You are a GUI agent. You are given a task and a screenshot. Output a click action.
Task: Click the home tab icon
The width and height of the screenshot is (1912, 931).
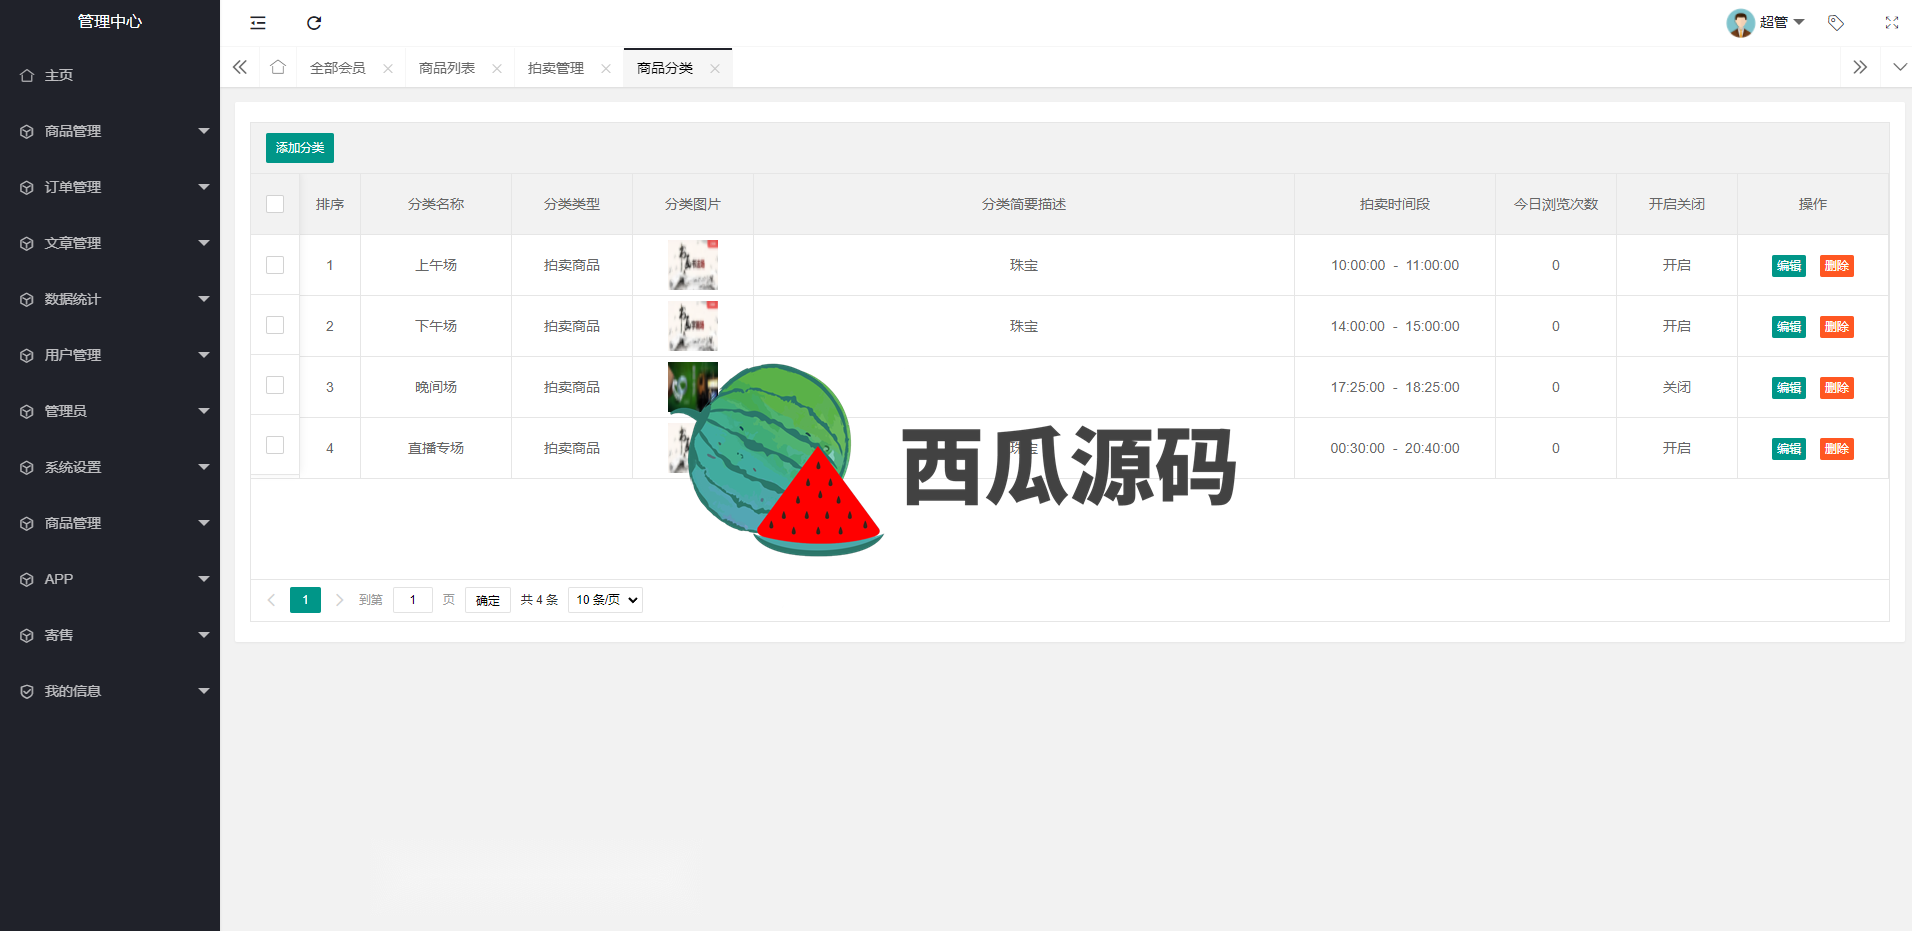click(x=278, y=67)
